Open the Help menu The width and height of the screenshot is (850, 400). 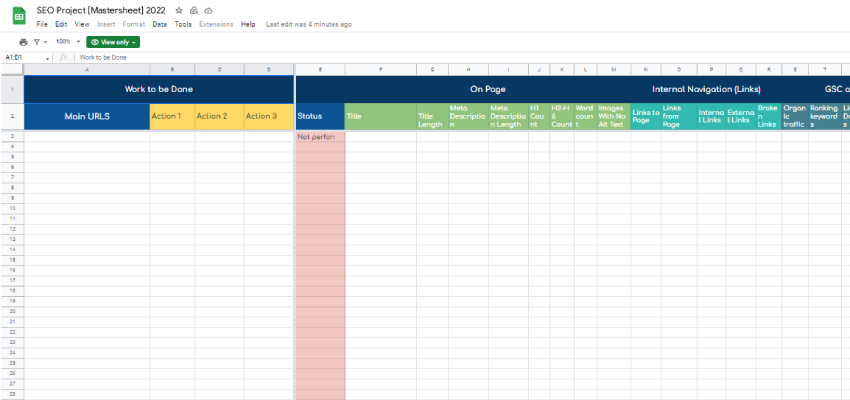click(x=248, y=24)
